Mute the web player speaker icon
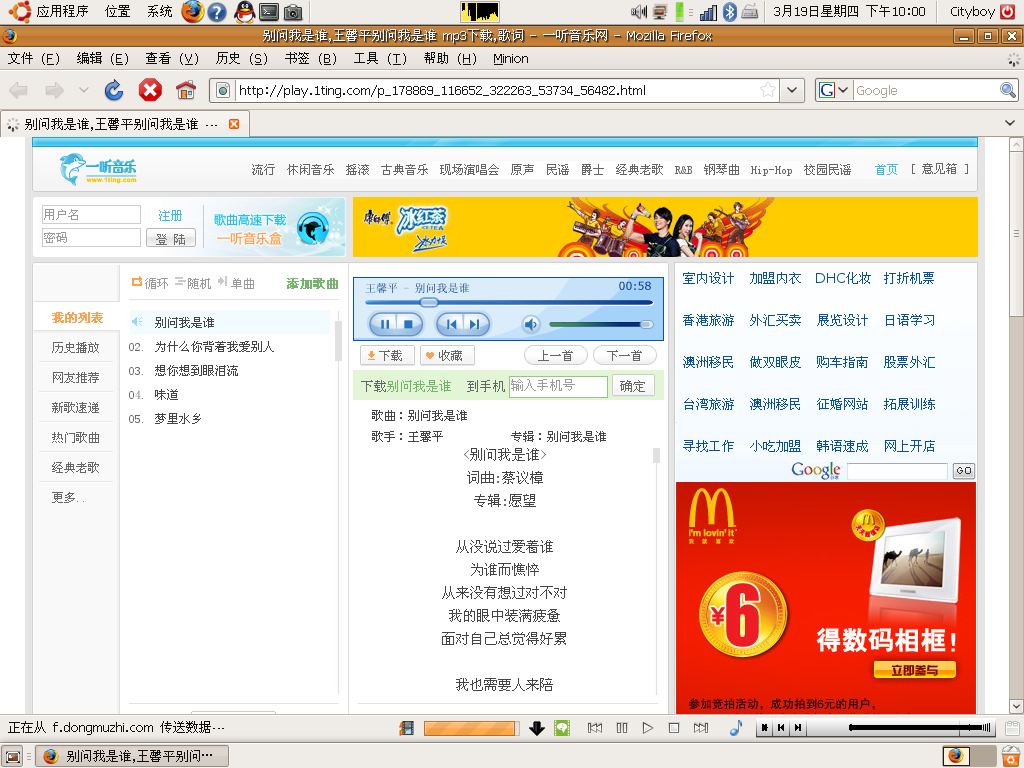Viewport: 1024px width, 768px height. [x=531, y=324]
